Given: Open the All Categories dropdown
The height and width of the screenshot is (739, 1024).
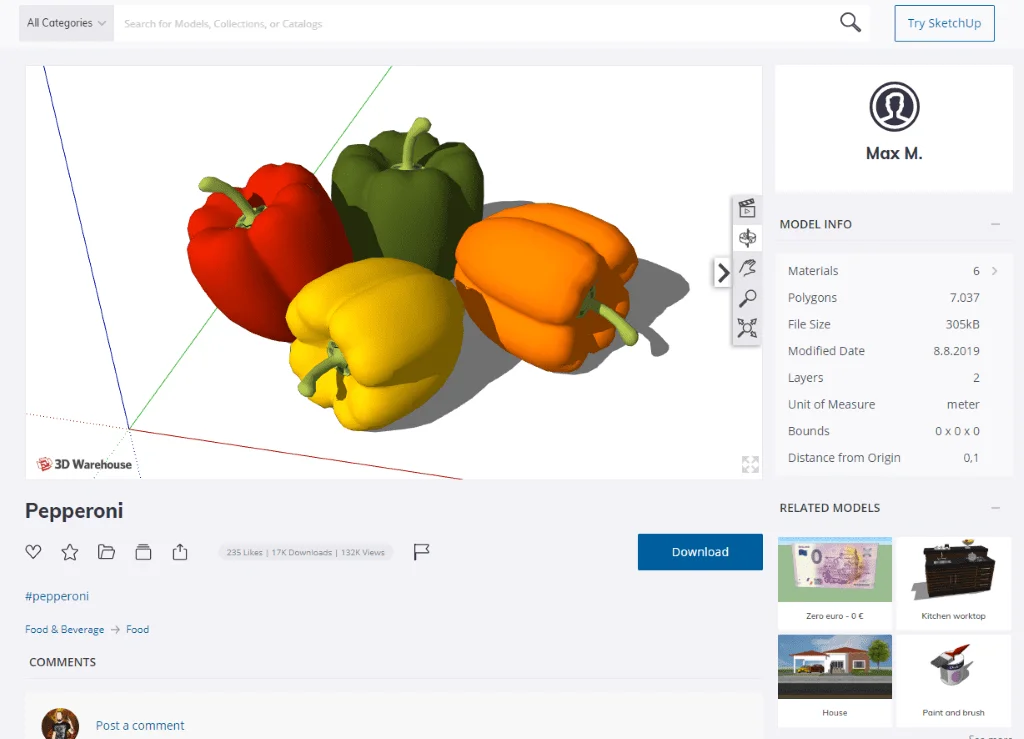Looking at the screenshot, I should pyautogui.click(x=66, y=23).
